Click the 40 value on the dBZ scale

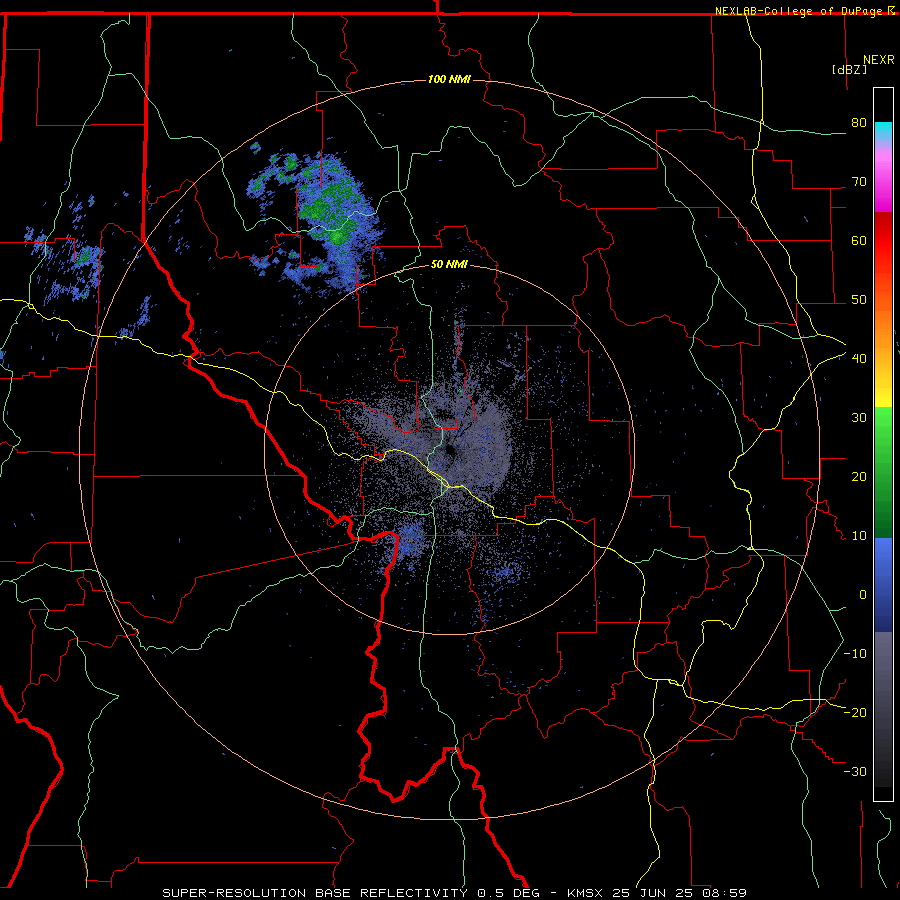(859, 359)
